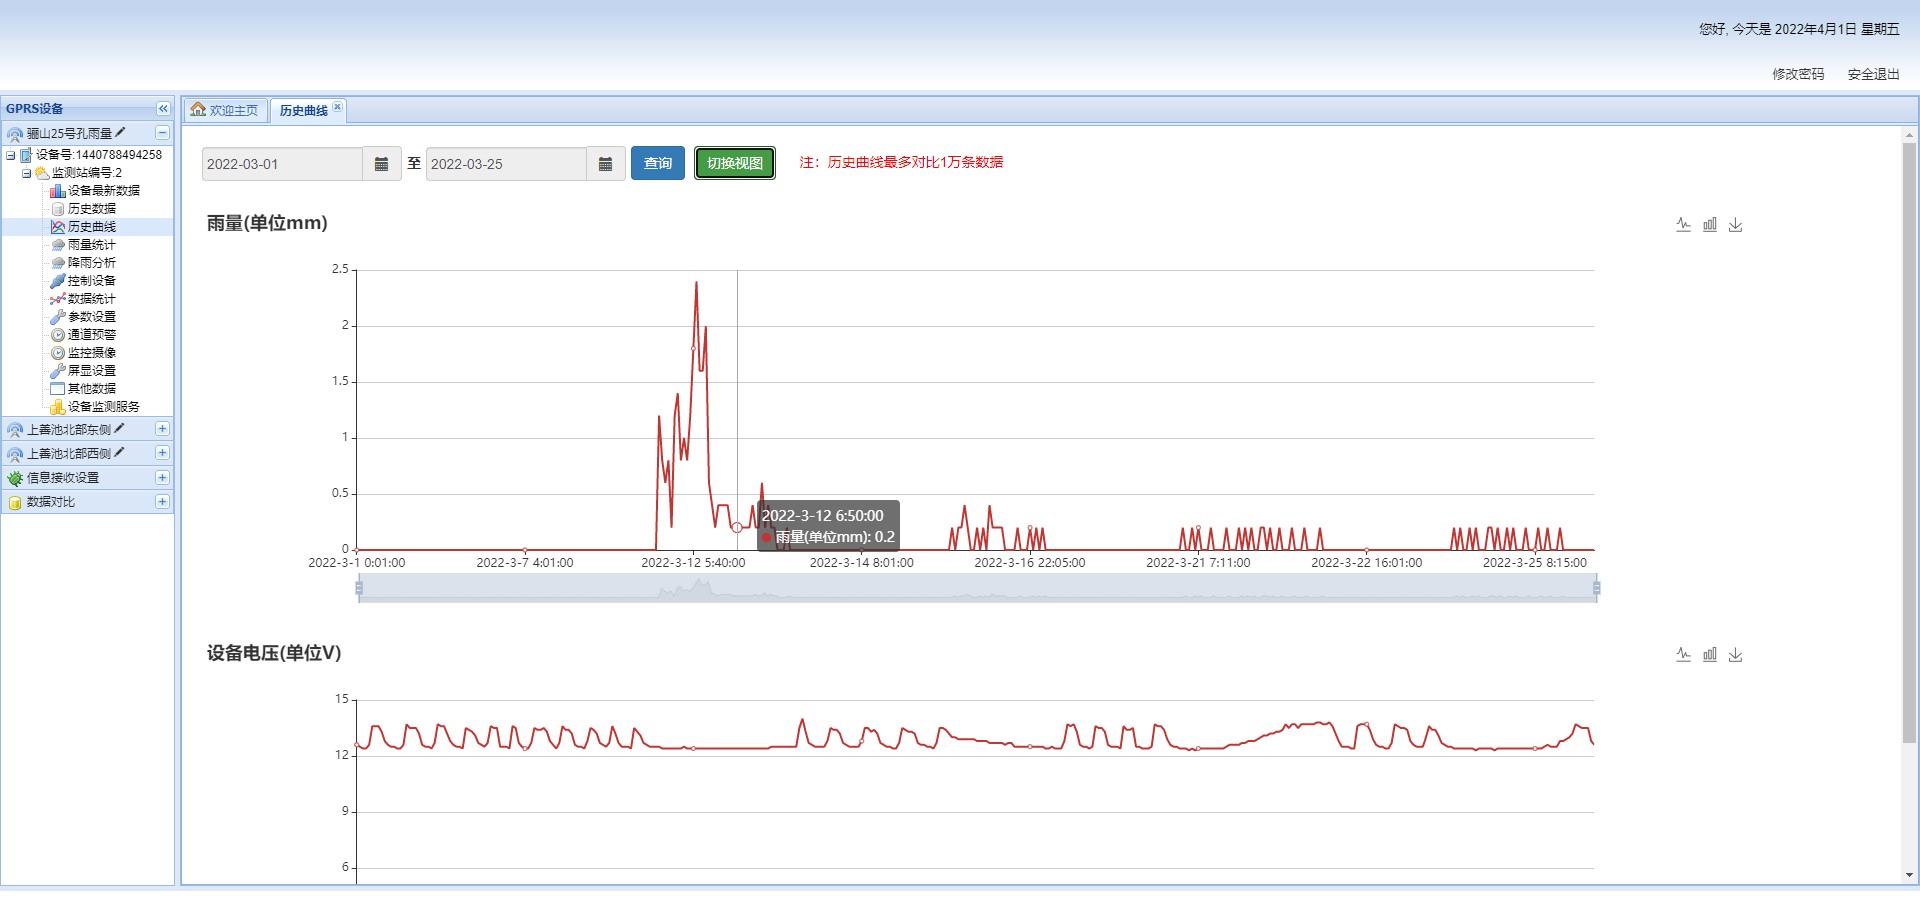This screenshot has width=1920, height=915.
Task: Edit name of 上善池北部东侧 with pencil
Action: pos(120,428)
